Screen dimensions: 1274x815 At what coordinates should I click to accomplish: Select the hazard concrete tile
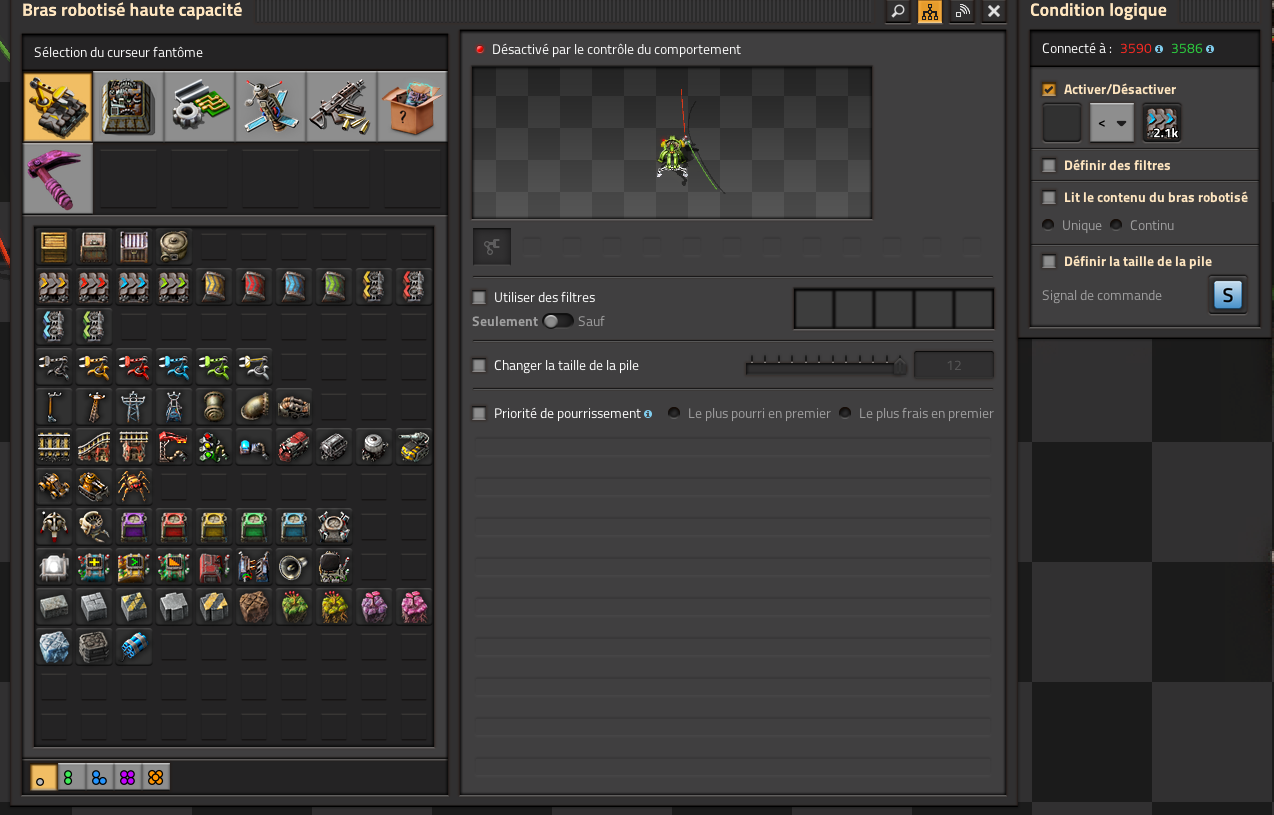pos(134,606)
